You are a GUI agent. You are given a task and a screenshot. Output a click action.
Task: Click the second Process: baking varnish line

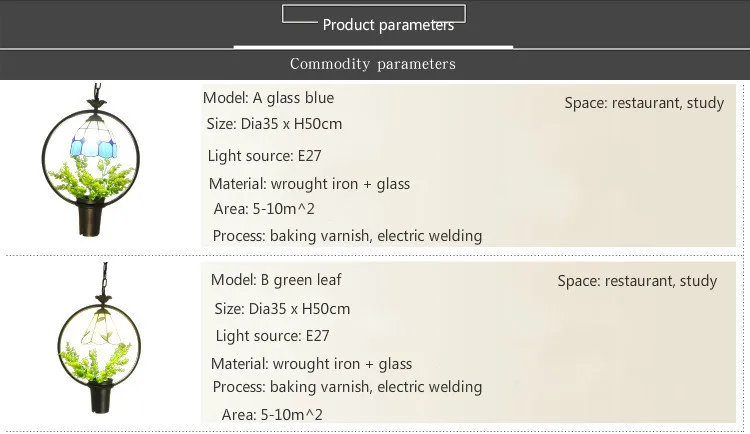click(346, 387)
